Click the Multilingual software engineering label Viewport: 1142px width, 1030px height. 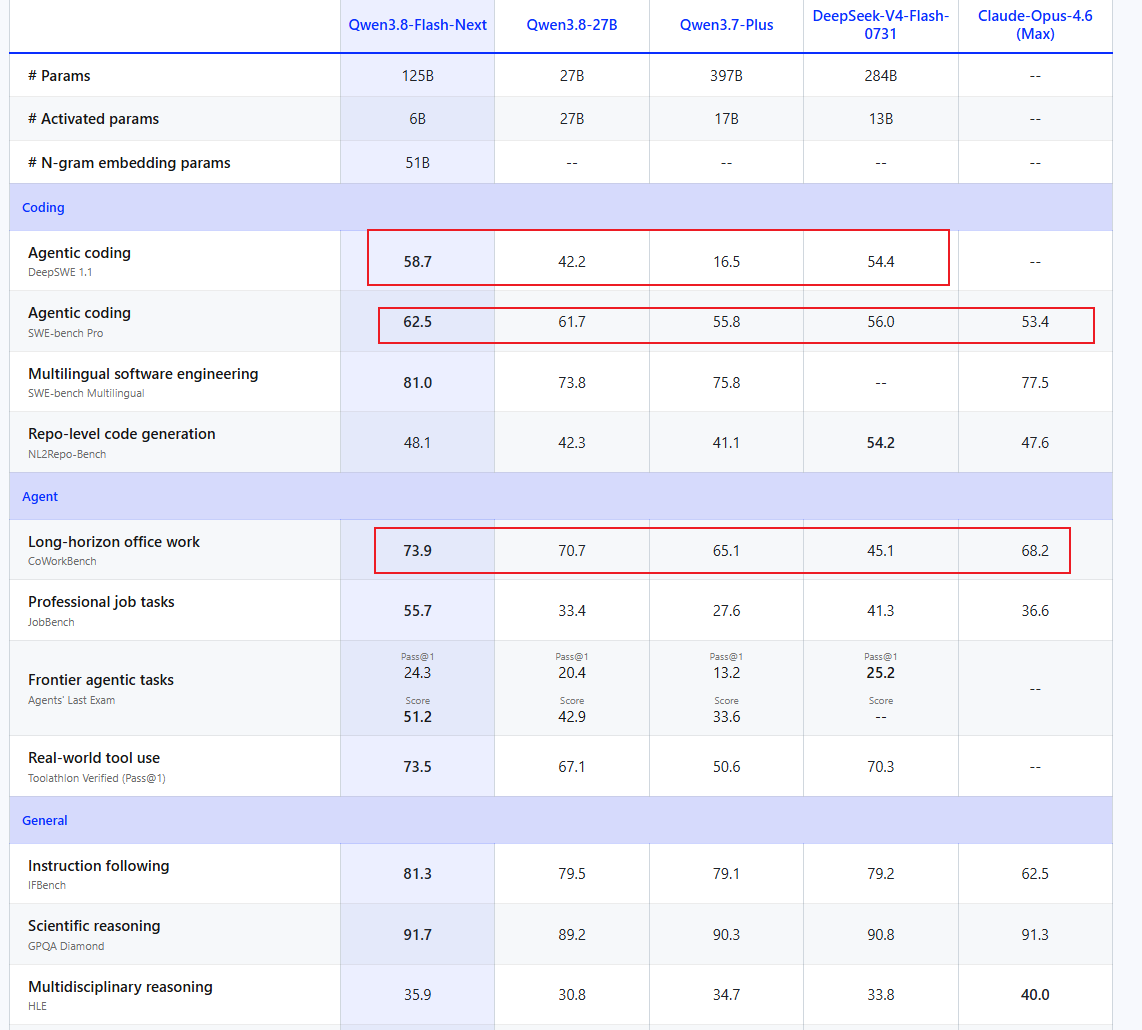(143, 374)
